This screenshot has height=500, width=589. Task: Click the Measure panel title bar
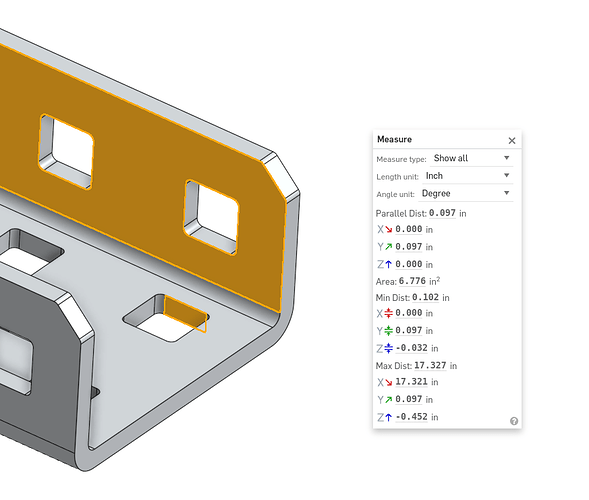(439, 139)
